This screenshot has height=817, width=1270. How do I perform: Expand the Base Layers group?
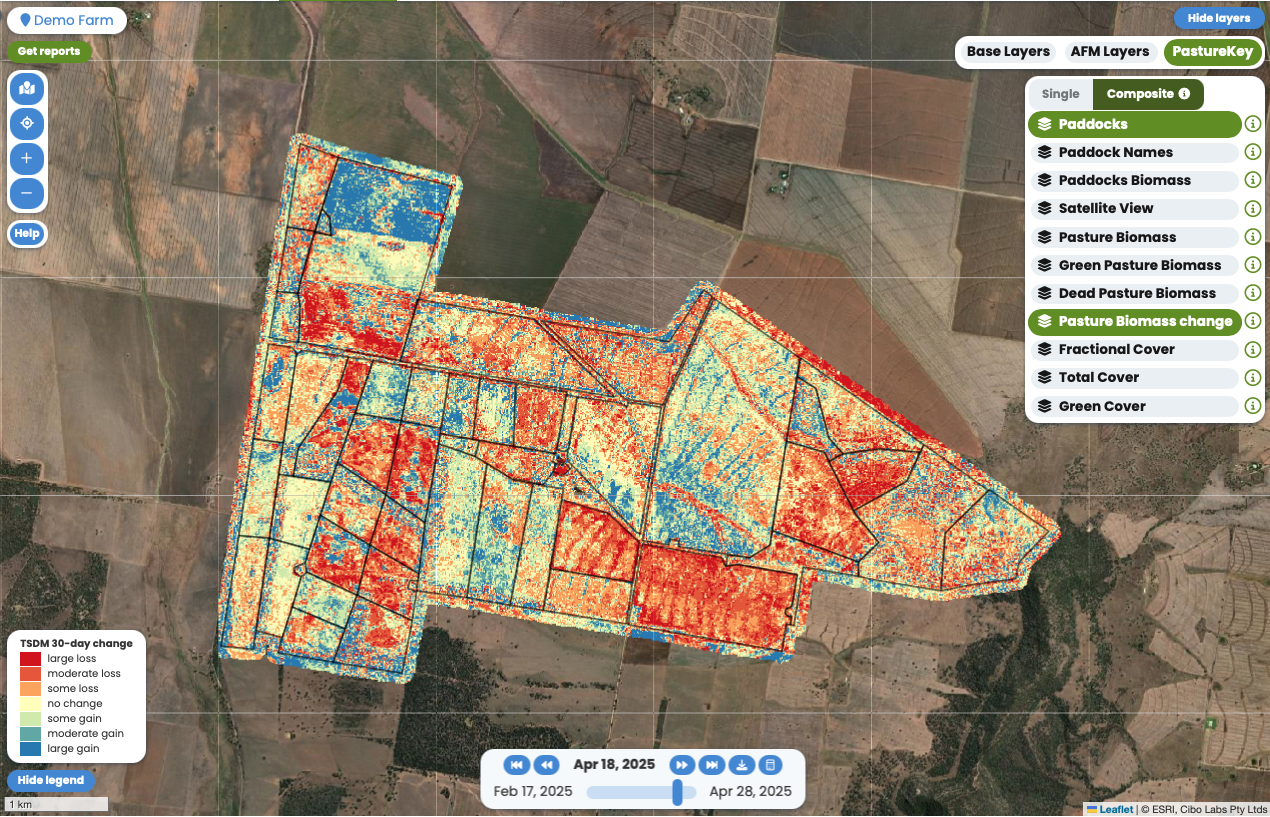click(x=1008, y=52)
